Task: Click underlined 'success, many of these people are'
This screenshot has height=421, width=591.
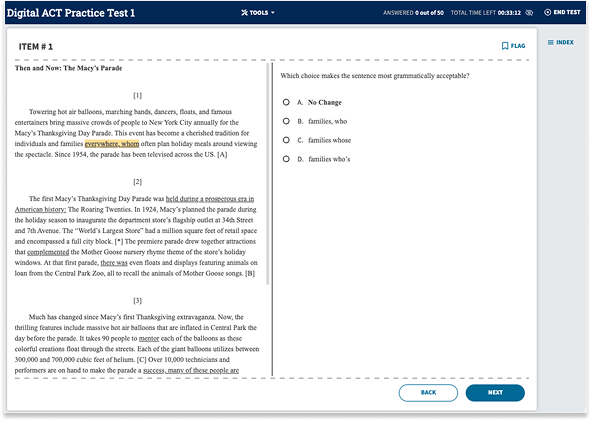Action: 191,370
